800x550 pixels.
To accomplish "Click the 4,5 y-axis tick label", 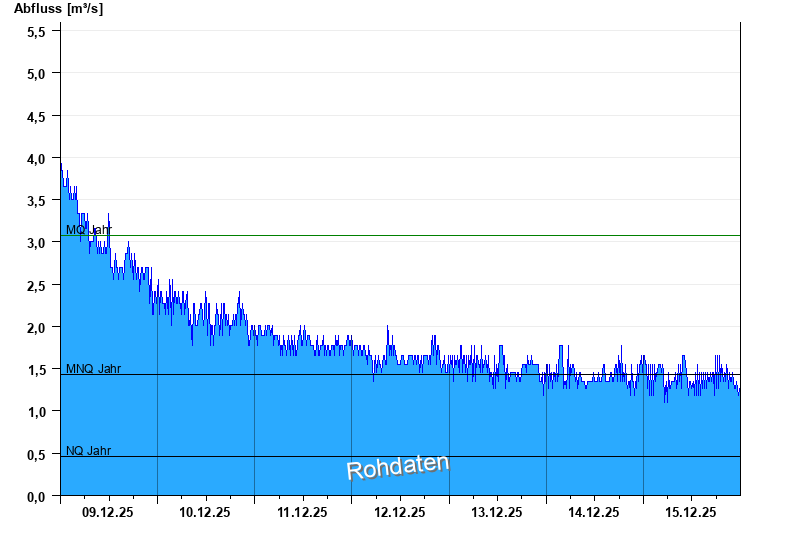I will pyautogui.click(x=36, y=116).
